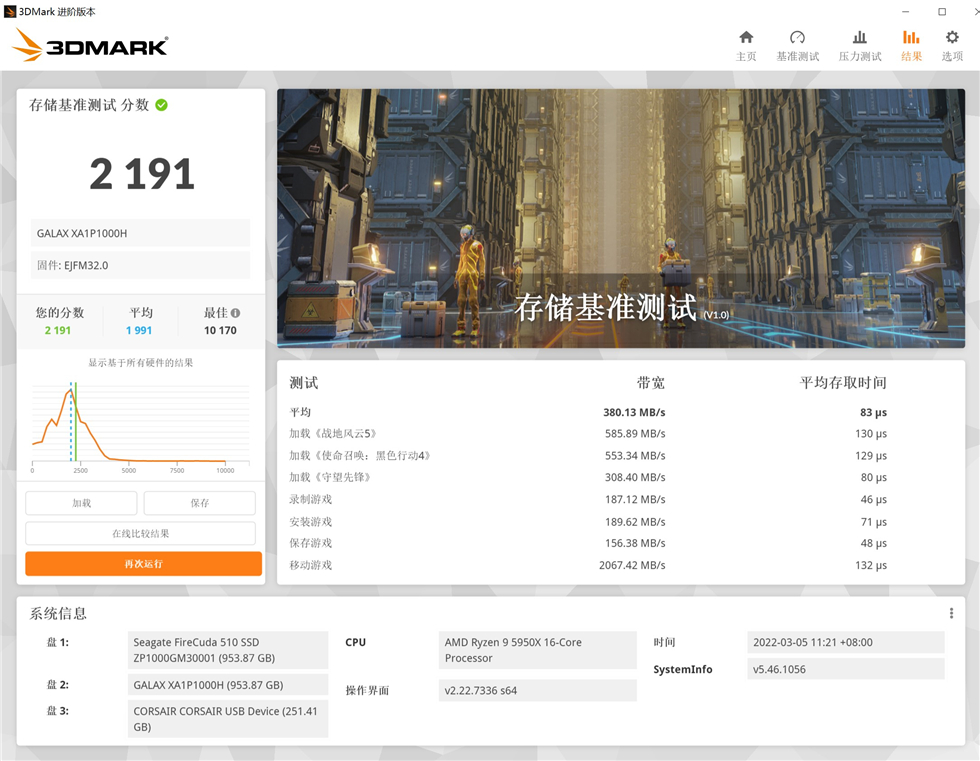Viewport: 980px width, 761px height.
Task: Click the SystemInfo v5.46.1056 field
Action: [x=846, y=669]
